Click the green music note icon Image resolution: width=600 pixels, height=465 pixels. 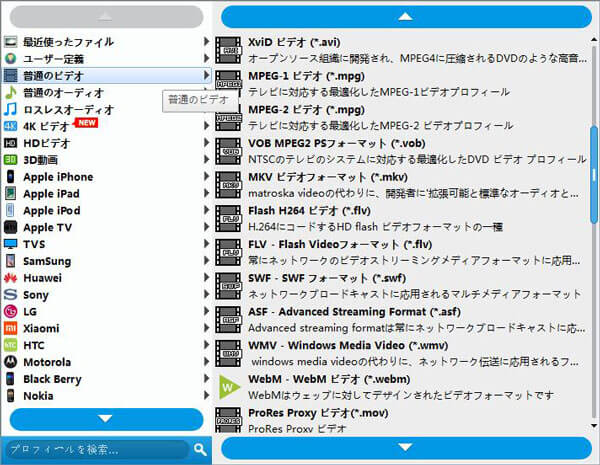tap(10, 92)
